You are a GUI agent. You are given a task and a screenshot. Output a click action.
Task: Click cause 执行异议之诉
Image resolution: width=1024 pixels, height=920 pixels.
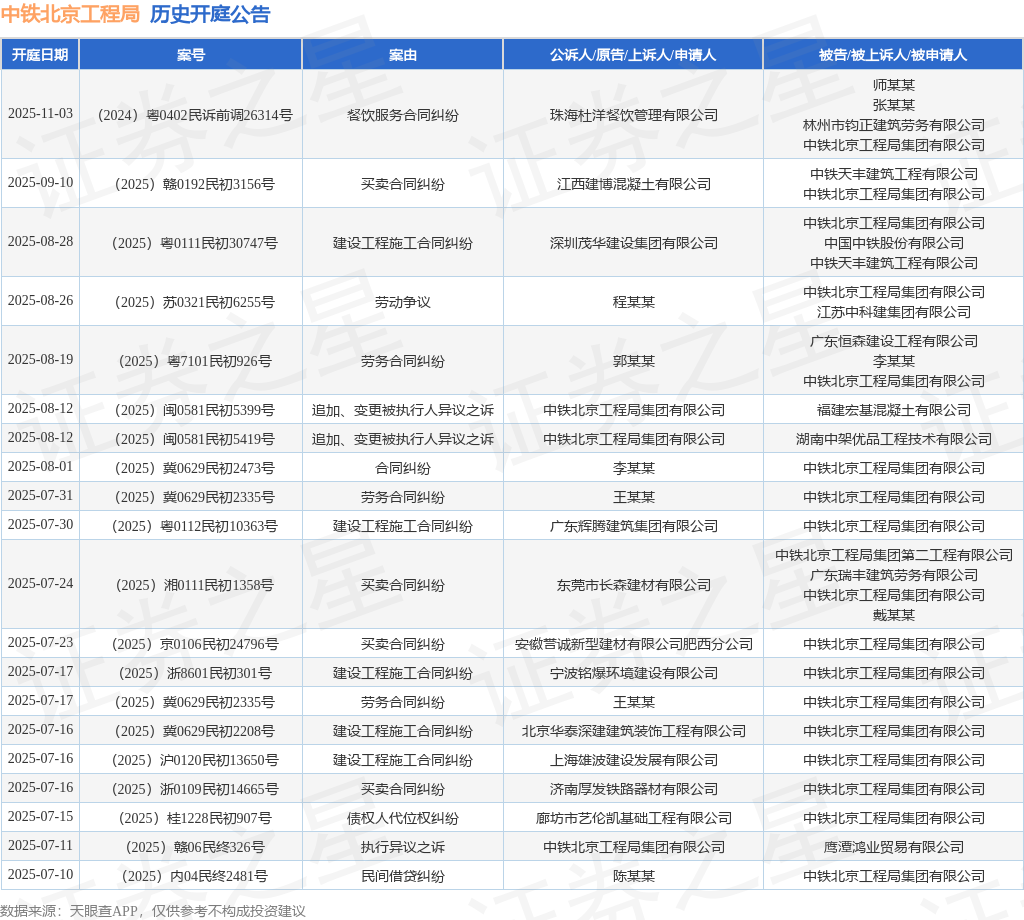tap(402, 847)
